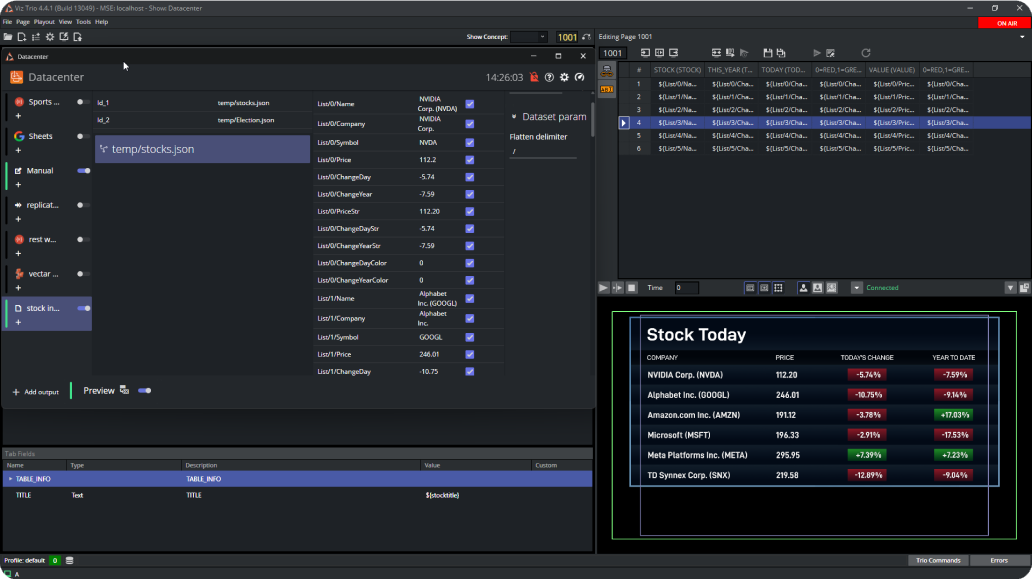
Task: Add entry under vectar source with plus
Action: (18, 288)
